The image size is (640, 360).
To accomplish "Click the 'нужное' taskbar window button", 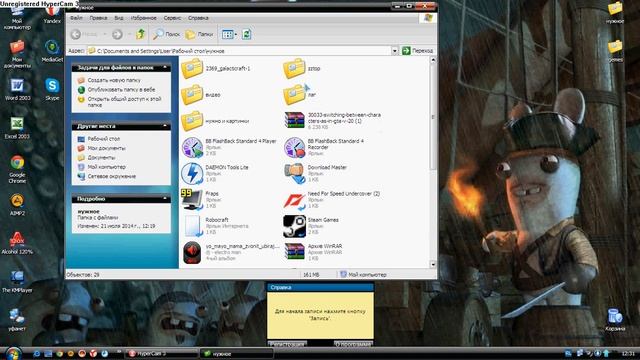I will [237, 353].
